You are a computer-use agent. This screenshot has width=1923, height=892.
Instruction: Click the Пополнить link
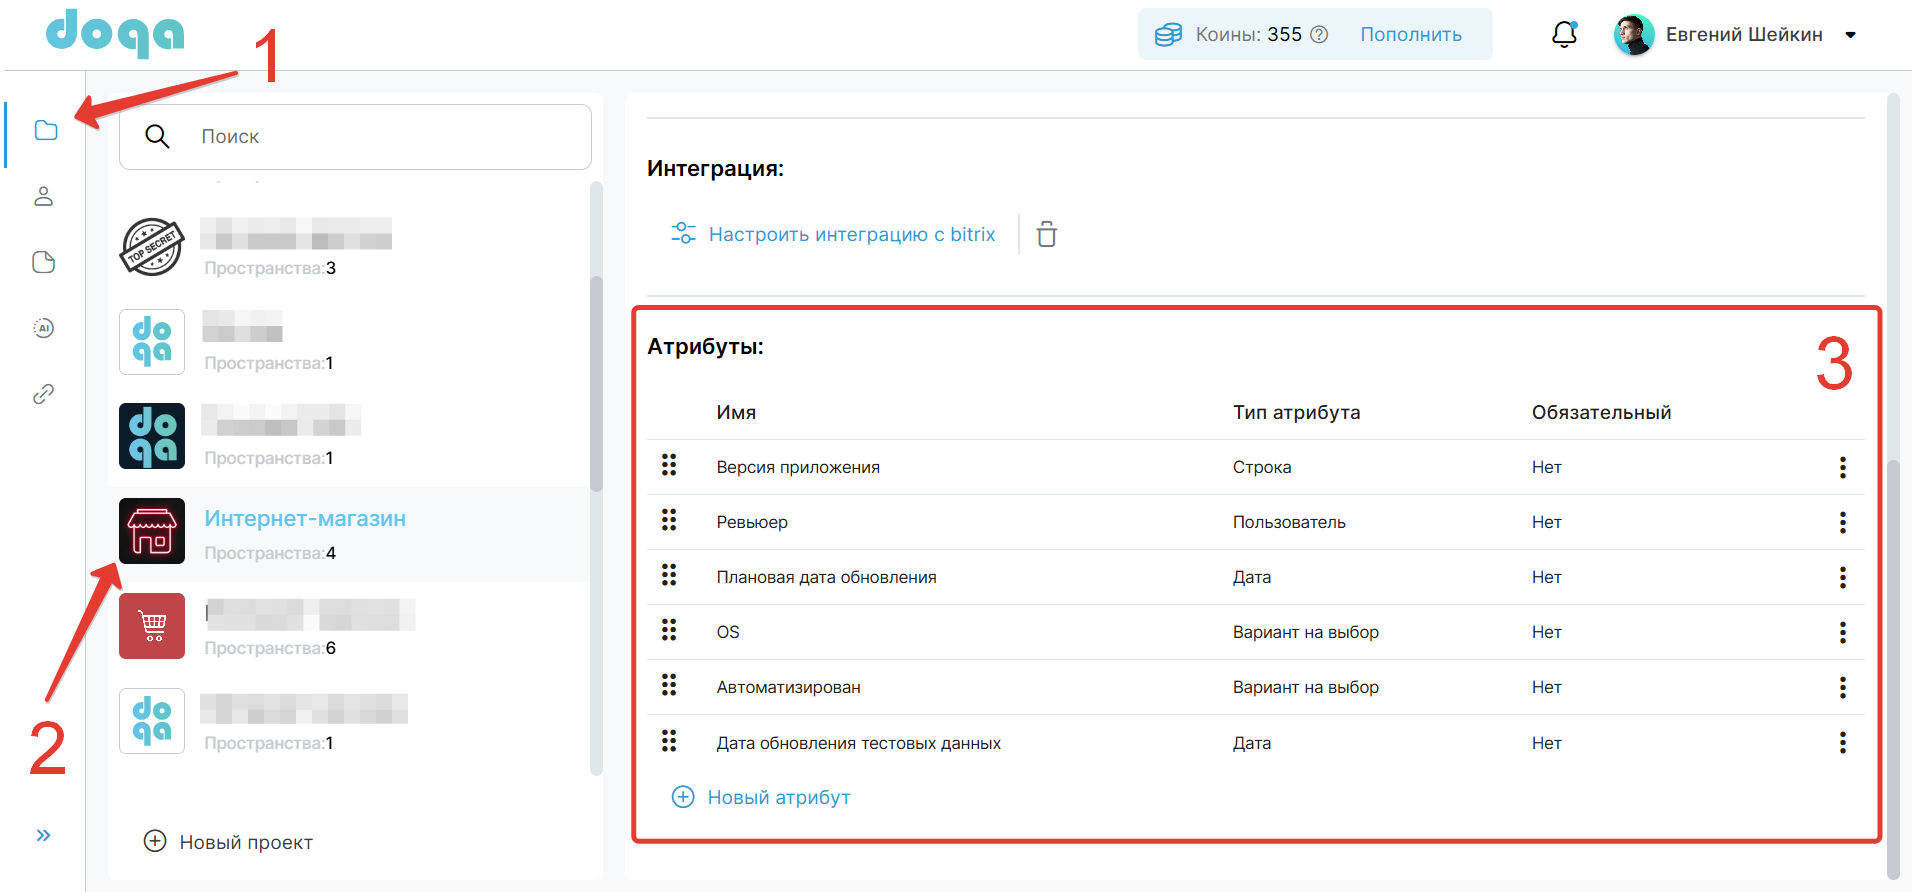[1410, 35]
